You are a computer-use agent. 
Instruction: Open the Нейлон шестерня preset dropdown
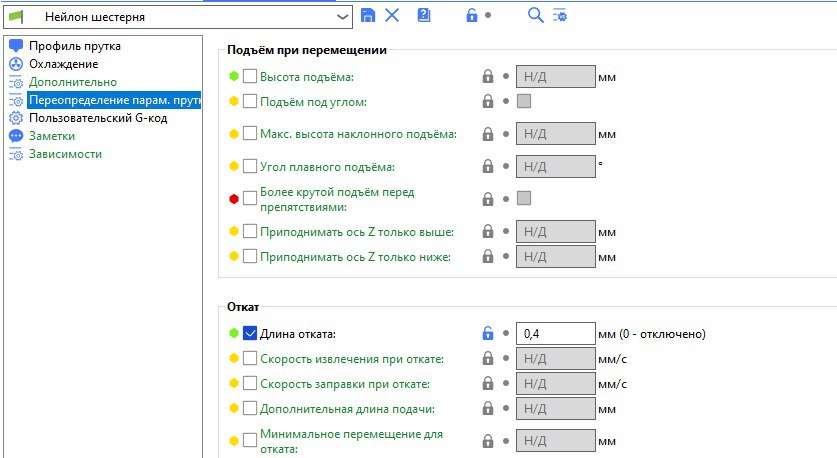point(343,16)
